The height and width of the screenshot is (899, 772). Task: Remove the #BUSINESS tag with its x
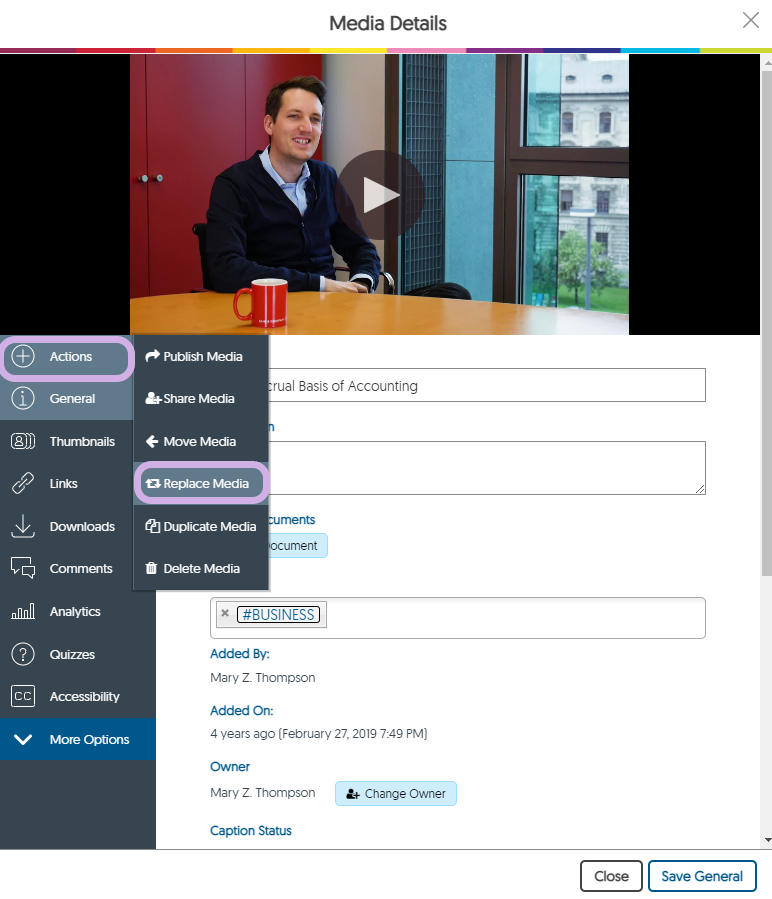click(225, 614)
